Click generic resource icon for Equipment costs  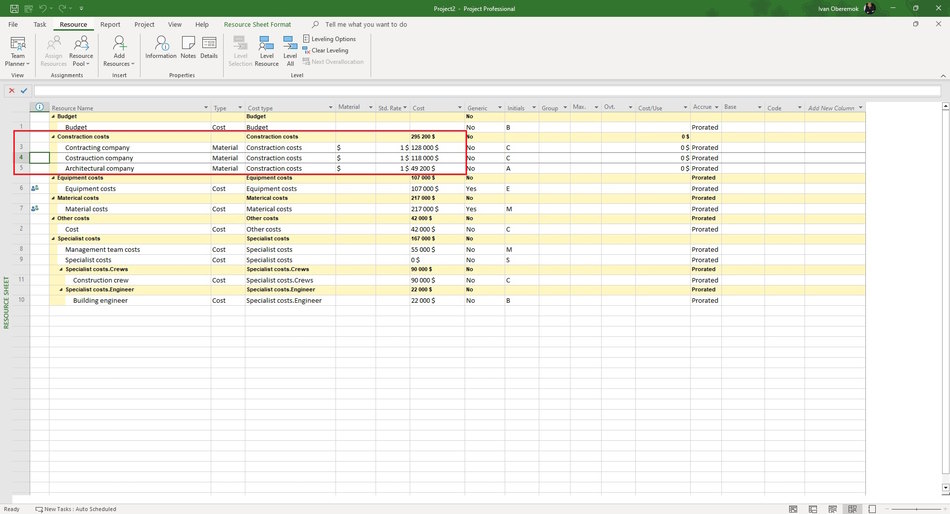tap(35, 189)
